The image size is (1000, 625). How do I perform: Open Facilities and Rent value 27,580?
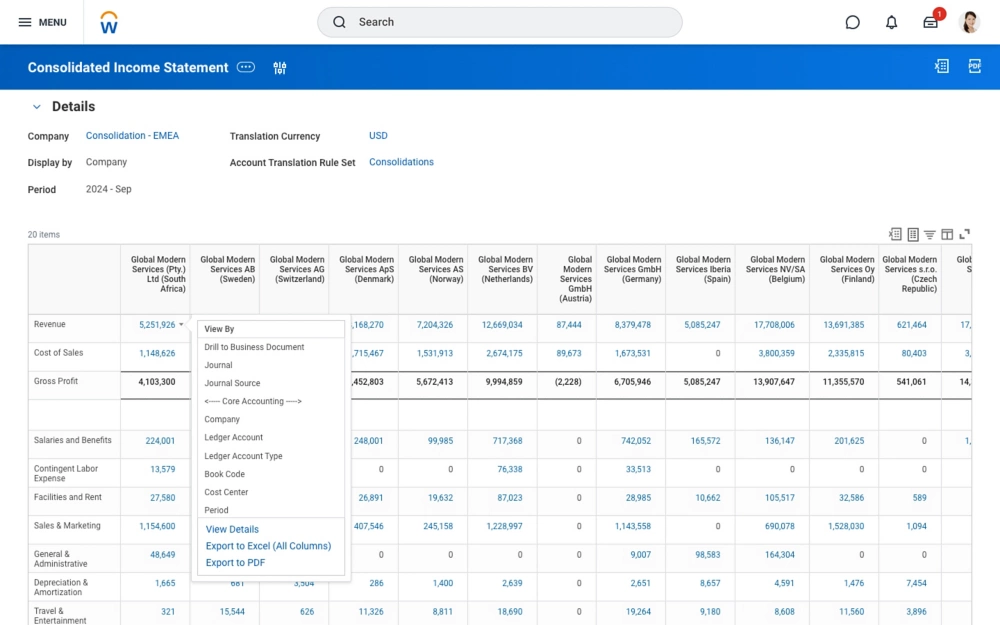[163, 497]
